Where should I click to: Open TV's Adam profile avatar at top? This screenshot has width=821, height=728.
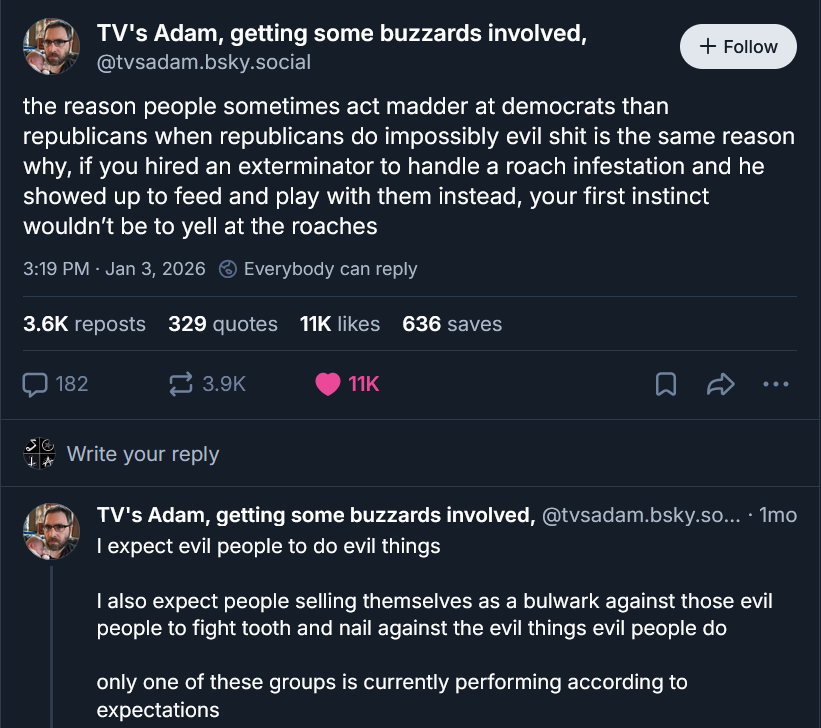point(51,47)
